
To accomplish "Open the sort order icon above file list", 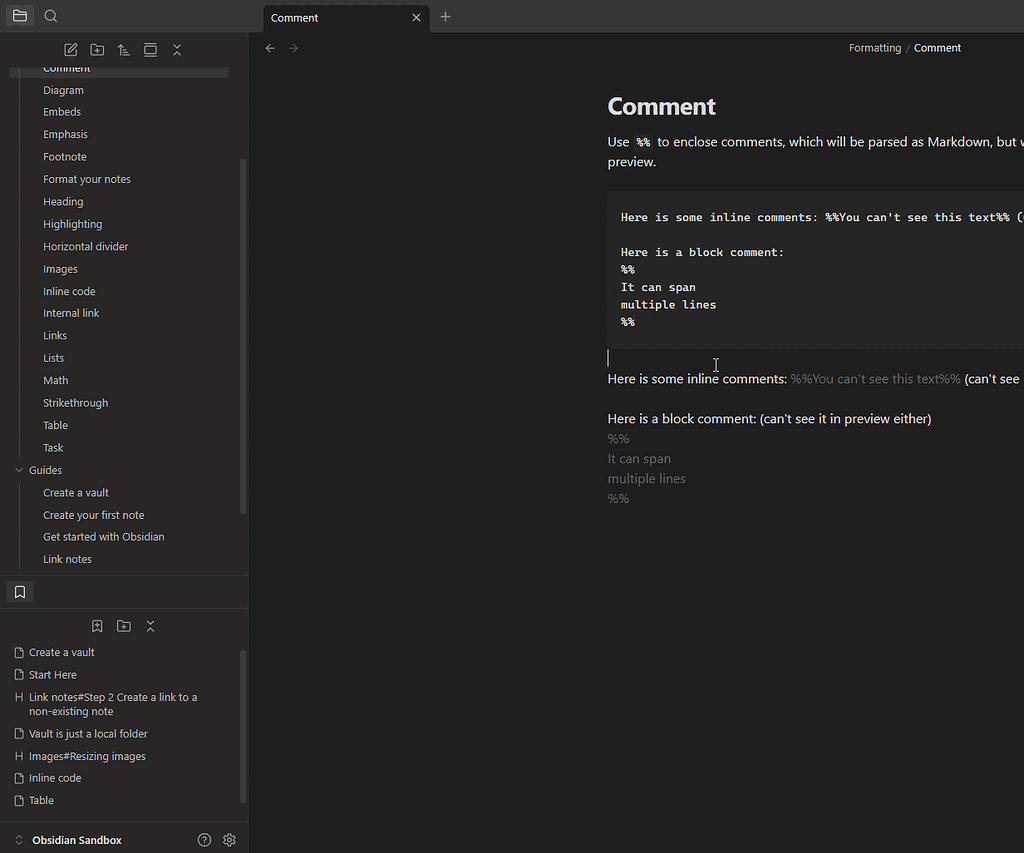I will [x=123, y=49].
